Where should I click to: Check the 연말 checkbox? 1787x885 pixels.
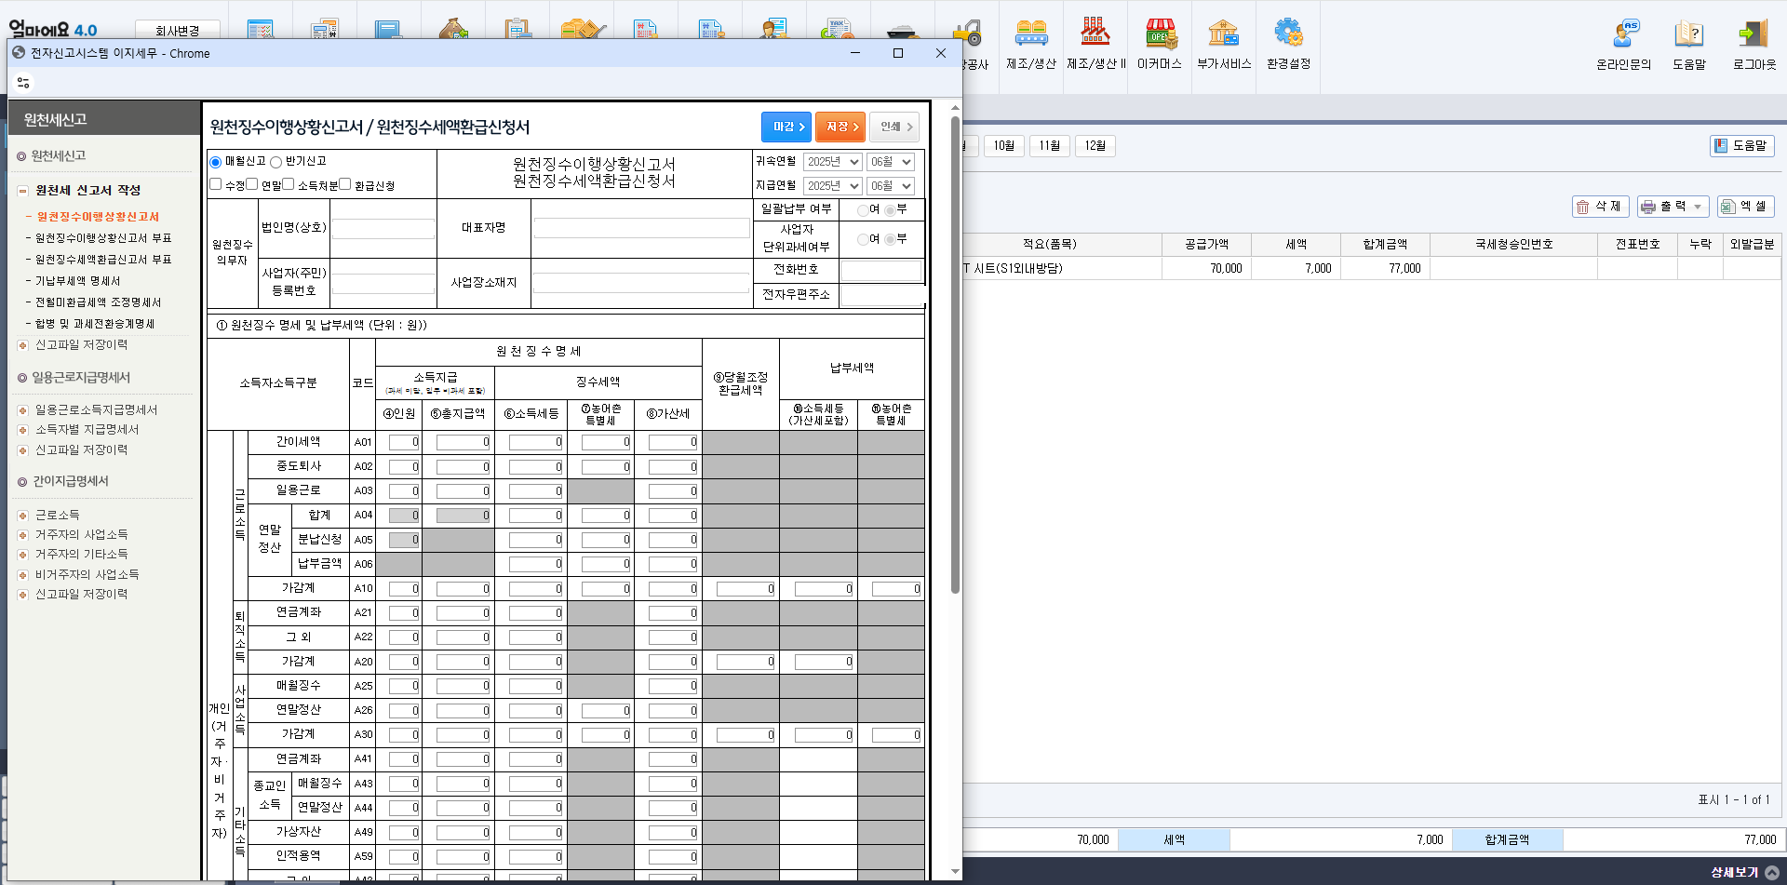pyautogui.click(x=252, y=184)
